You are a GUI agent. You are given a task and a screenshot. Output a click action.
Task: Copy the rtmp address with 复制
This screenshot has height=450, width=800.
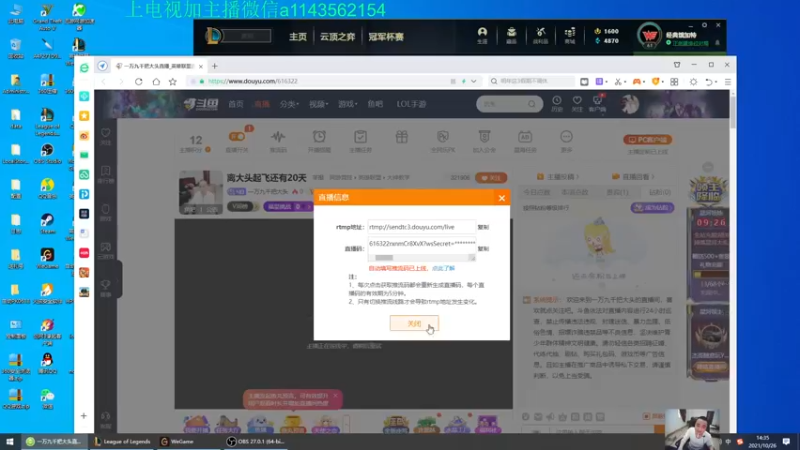pos(483,227)
